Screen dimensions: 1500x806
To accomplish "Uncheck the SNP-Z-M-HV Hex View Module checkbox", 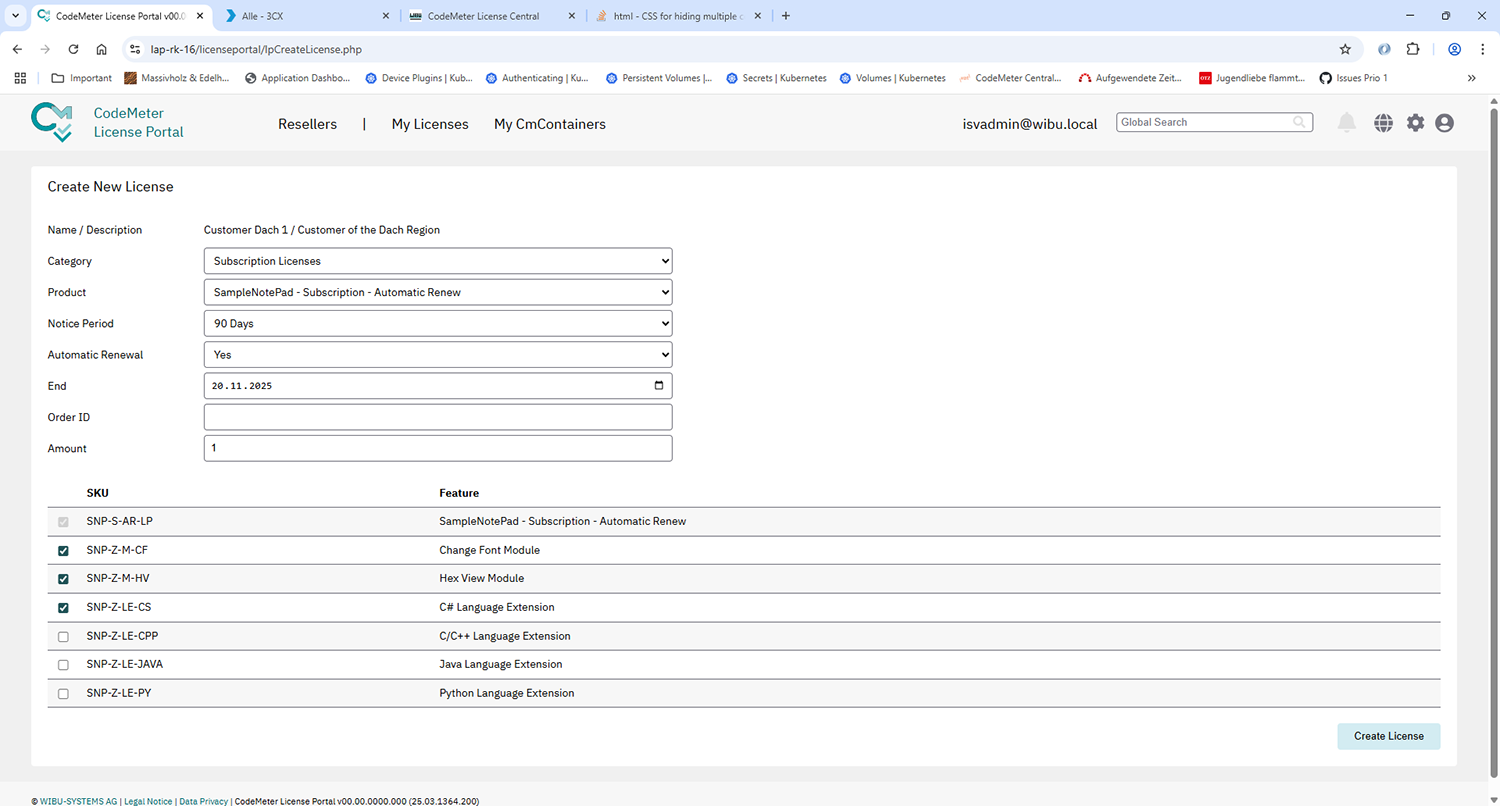I will click(x=64, y=579).
